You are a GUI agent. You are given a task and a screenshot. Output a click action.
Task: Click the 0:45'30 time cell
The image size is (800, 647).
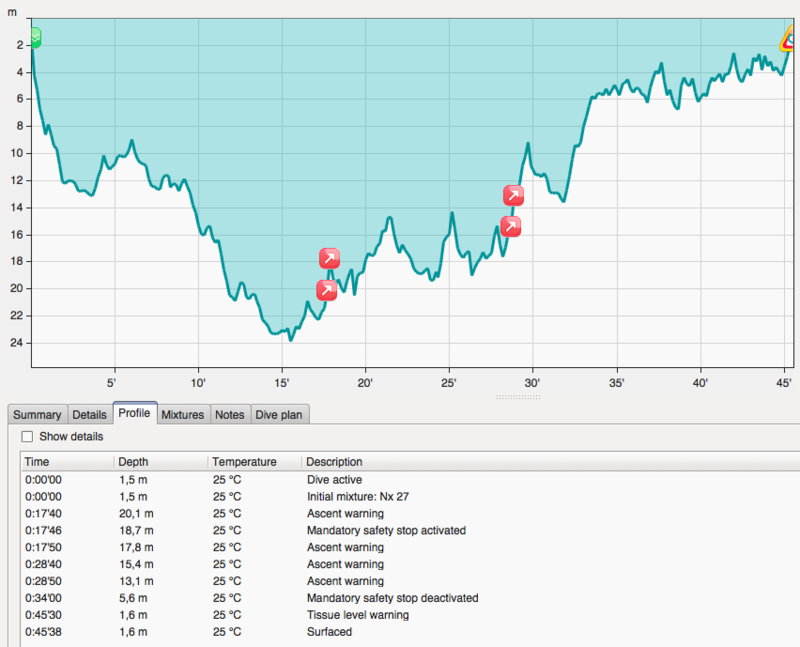43,614
